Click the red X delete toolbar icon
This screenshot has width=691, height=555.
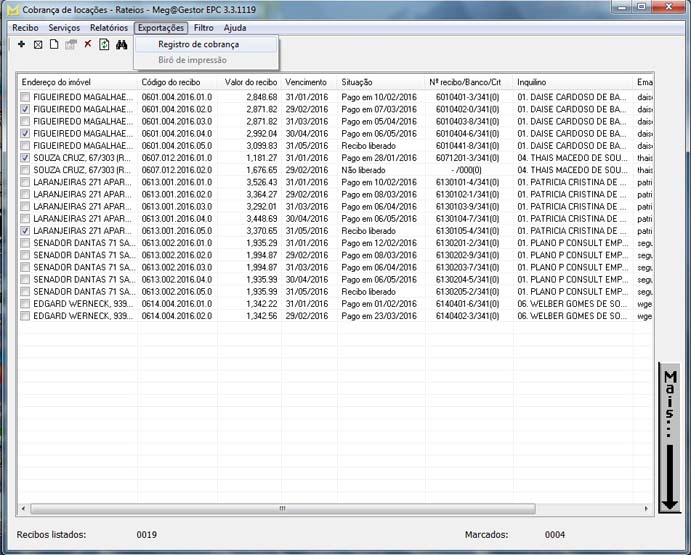pyautogui.click(x=88, y=45)
